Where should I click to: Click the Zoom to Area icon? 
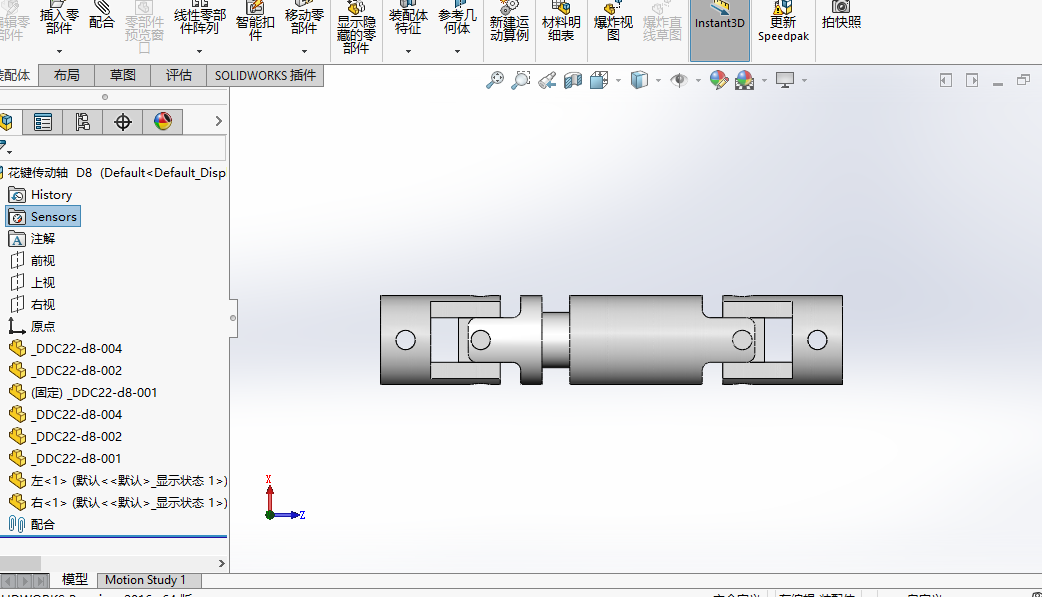(x=521, y=80)
